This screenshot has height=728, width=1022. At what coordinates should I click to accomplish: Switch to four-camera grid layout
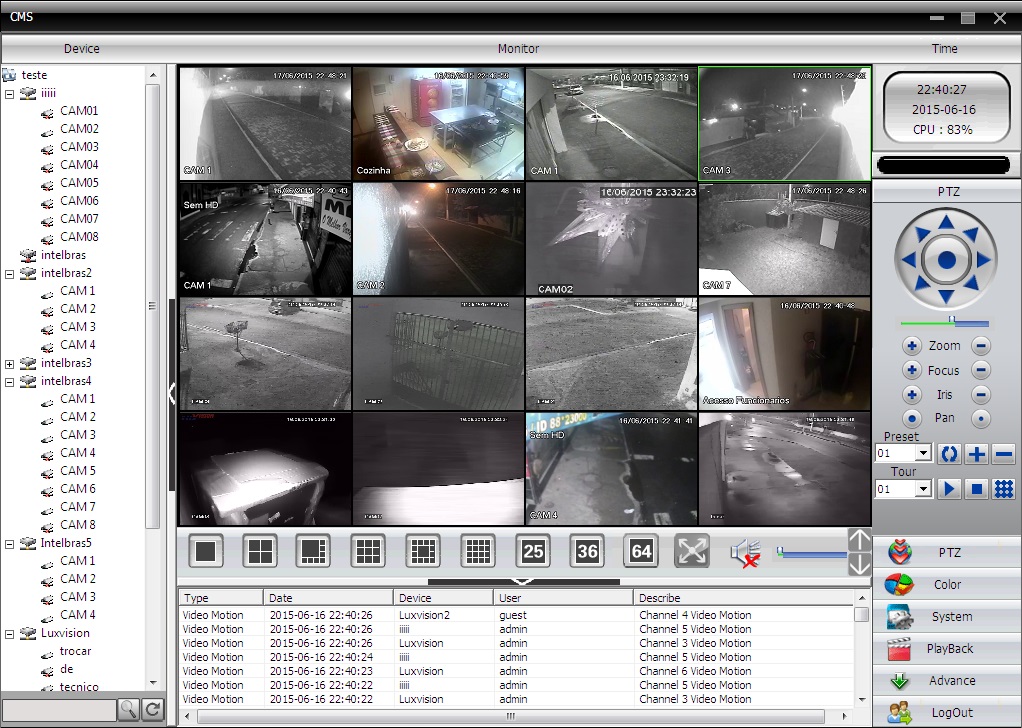click(x=260, y=551)
